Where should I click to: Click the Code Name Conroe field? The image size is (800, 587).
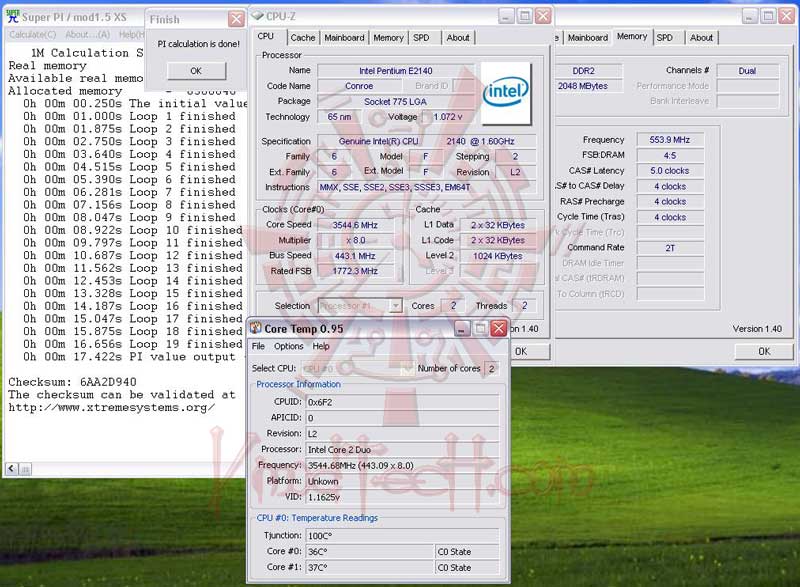[x=359, y=86]
